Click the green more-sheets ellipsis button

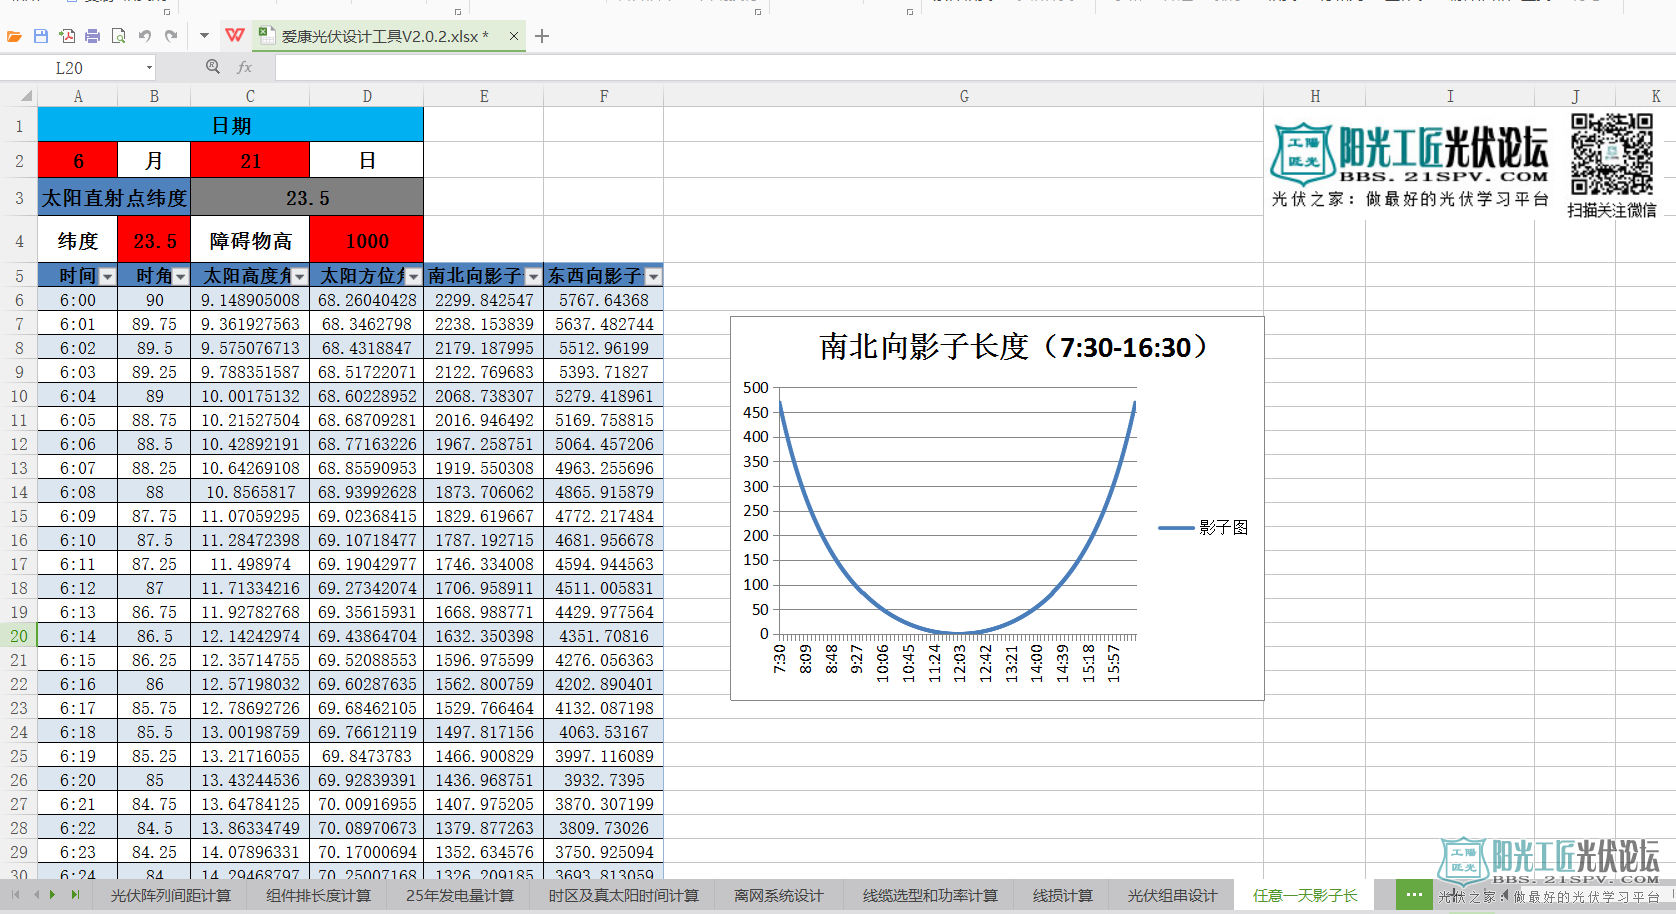(1414, 895)
